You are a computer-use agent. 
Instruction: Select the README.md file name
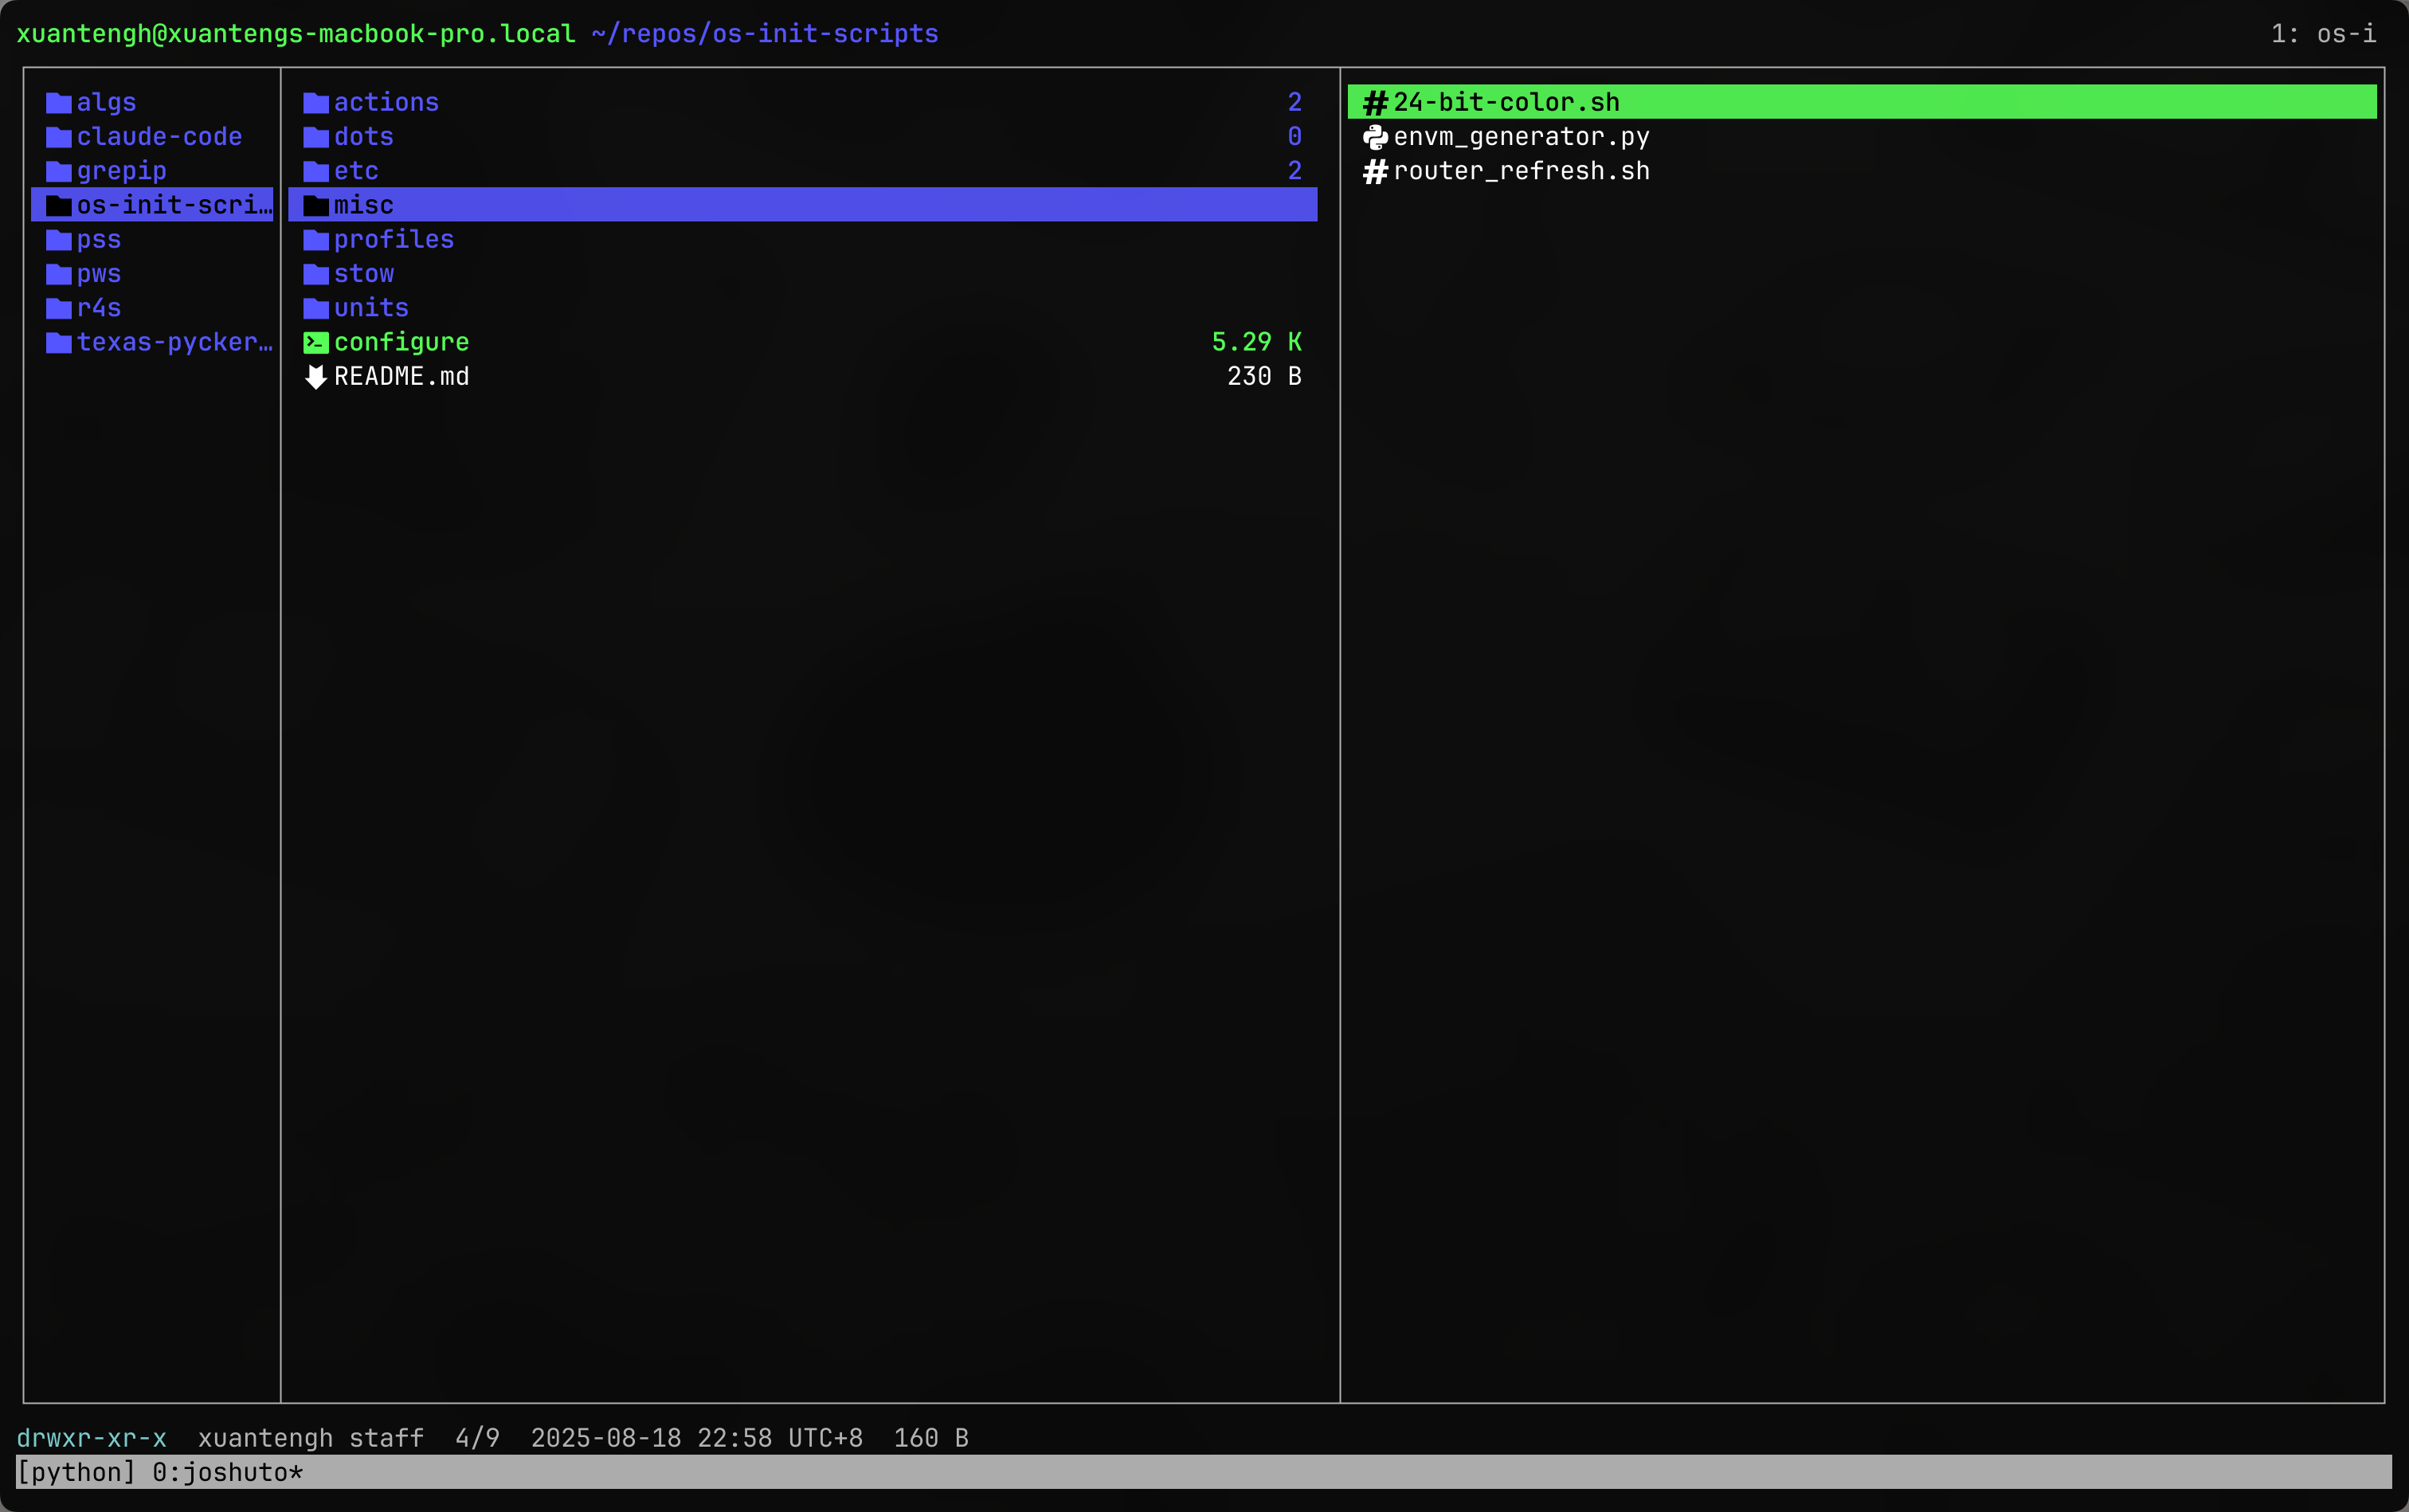pos(401,377)
